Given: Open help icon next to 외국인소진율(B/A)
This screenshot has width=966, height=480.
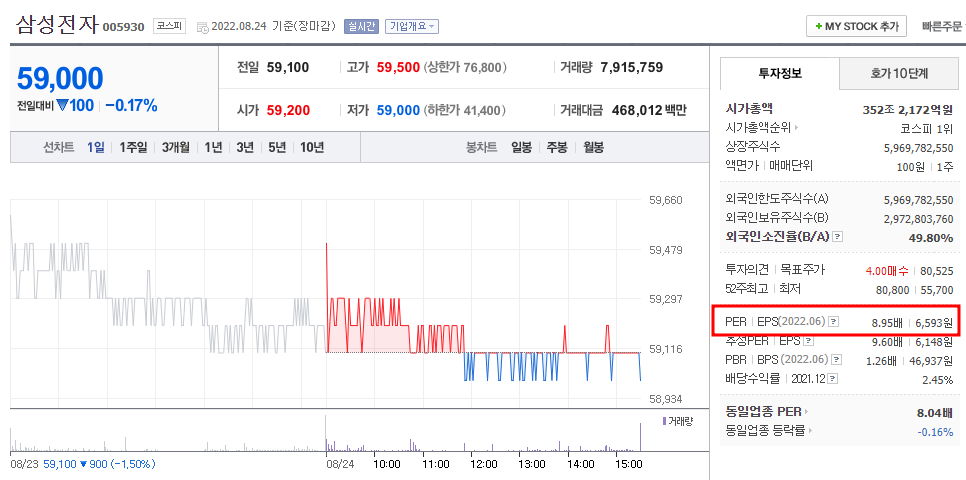Looking at the screenshot, I should click(x=837, y=237).
